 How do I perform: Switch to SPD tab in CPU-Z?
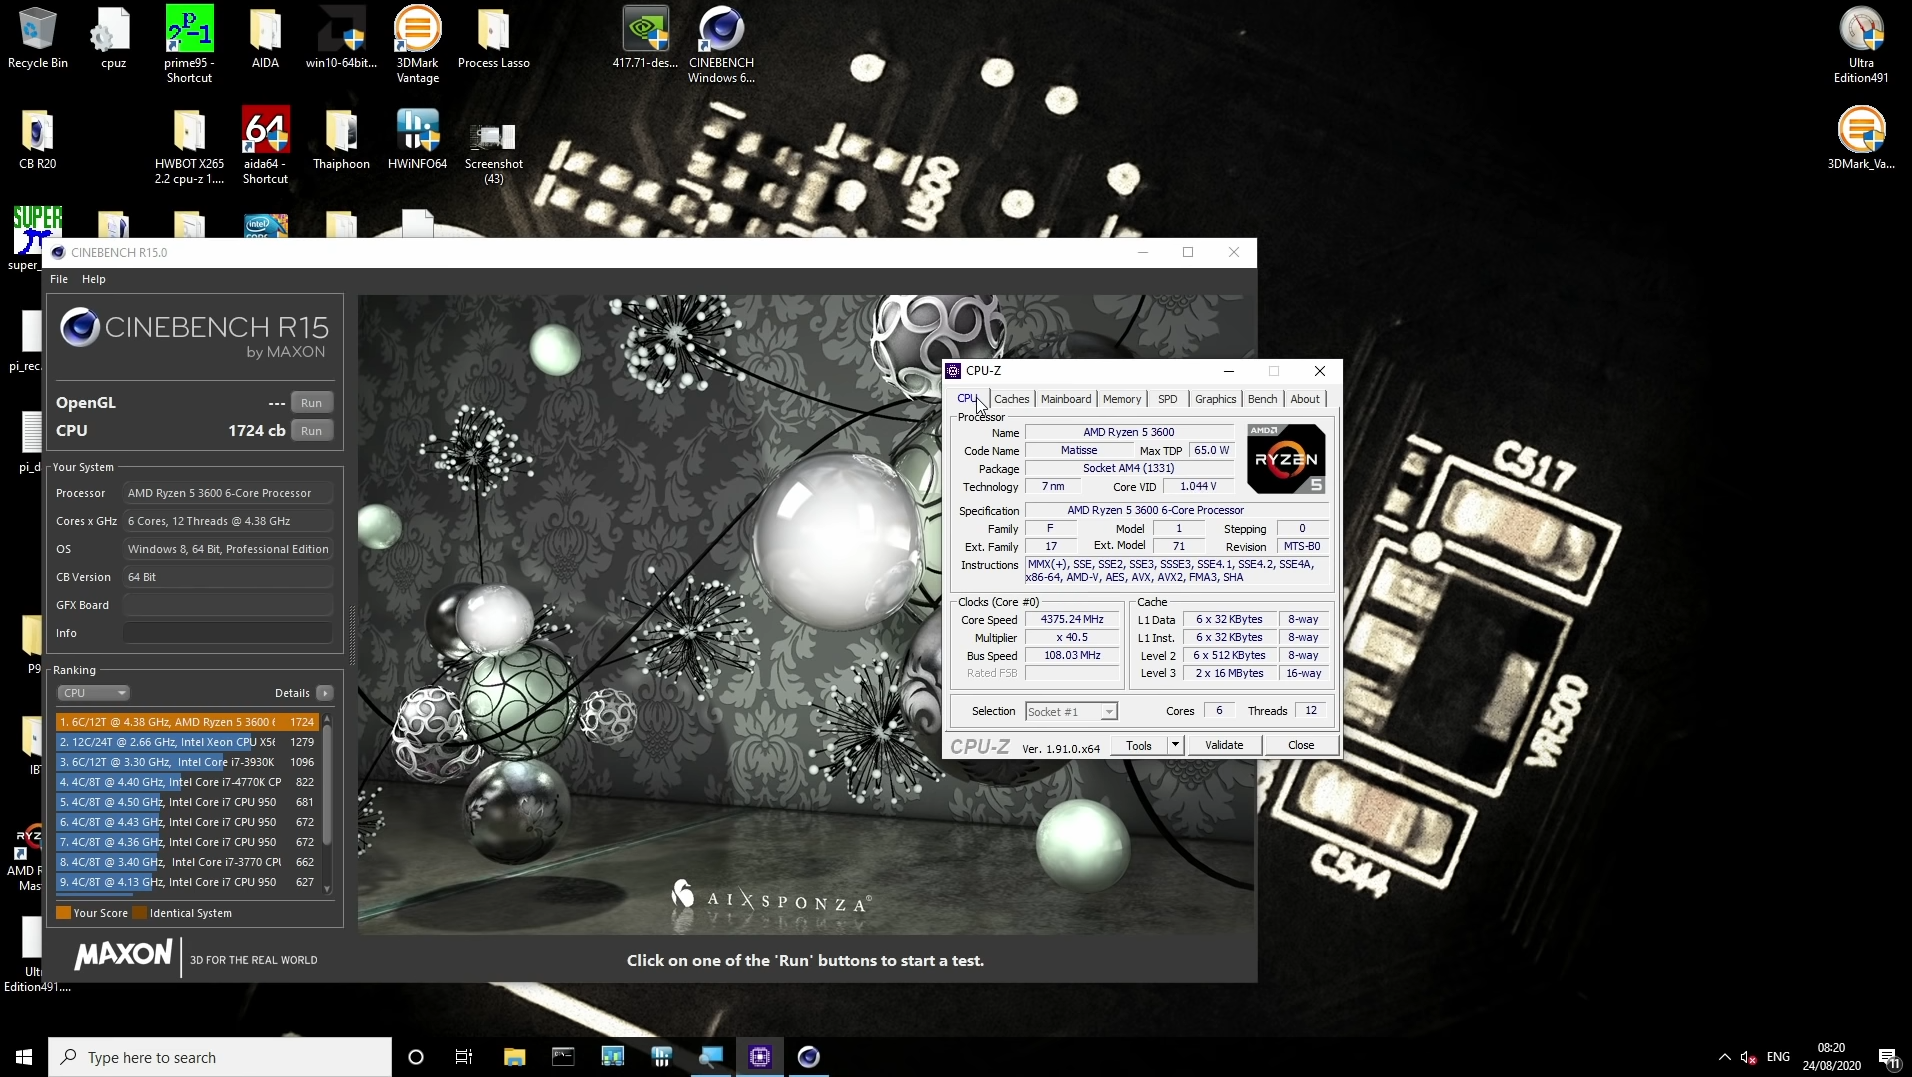[1167, 399]
